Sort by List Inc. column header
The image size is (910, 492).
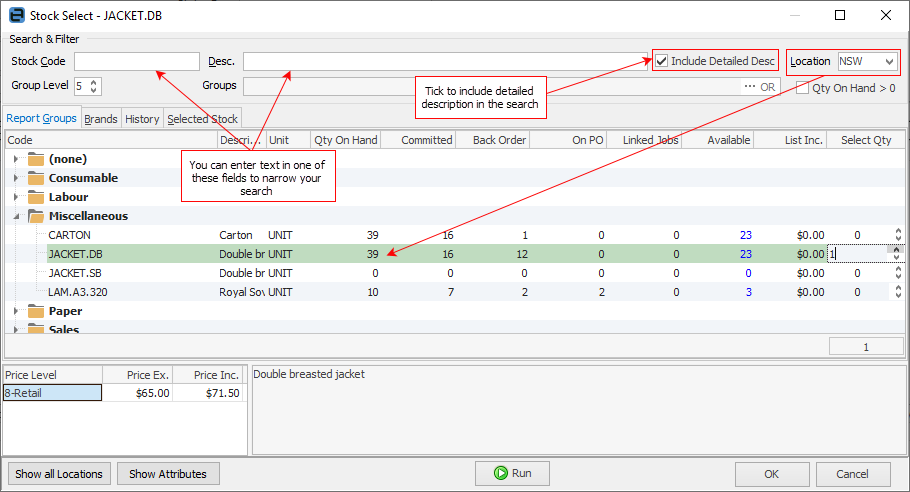(790, 140)
